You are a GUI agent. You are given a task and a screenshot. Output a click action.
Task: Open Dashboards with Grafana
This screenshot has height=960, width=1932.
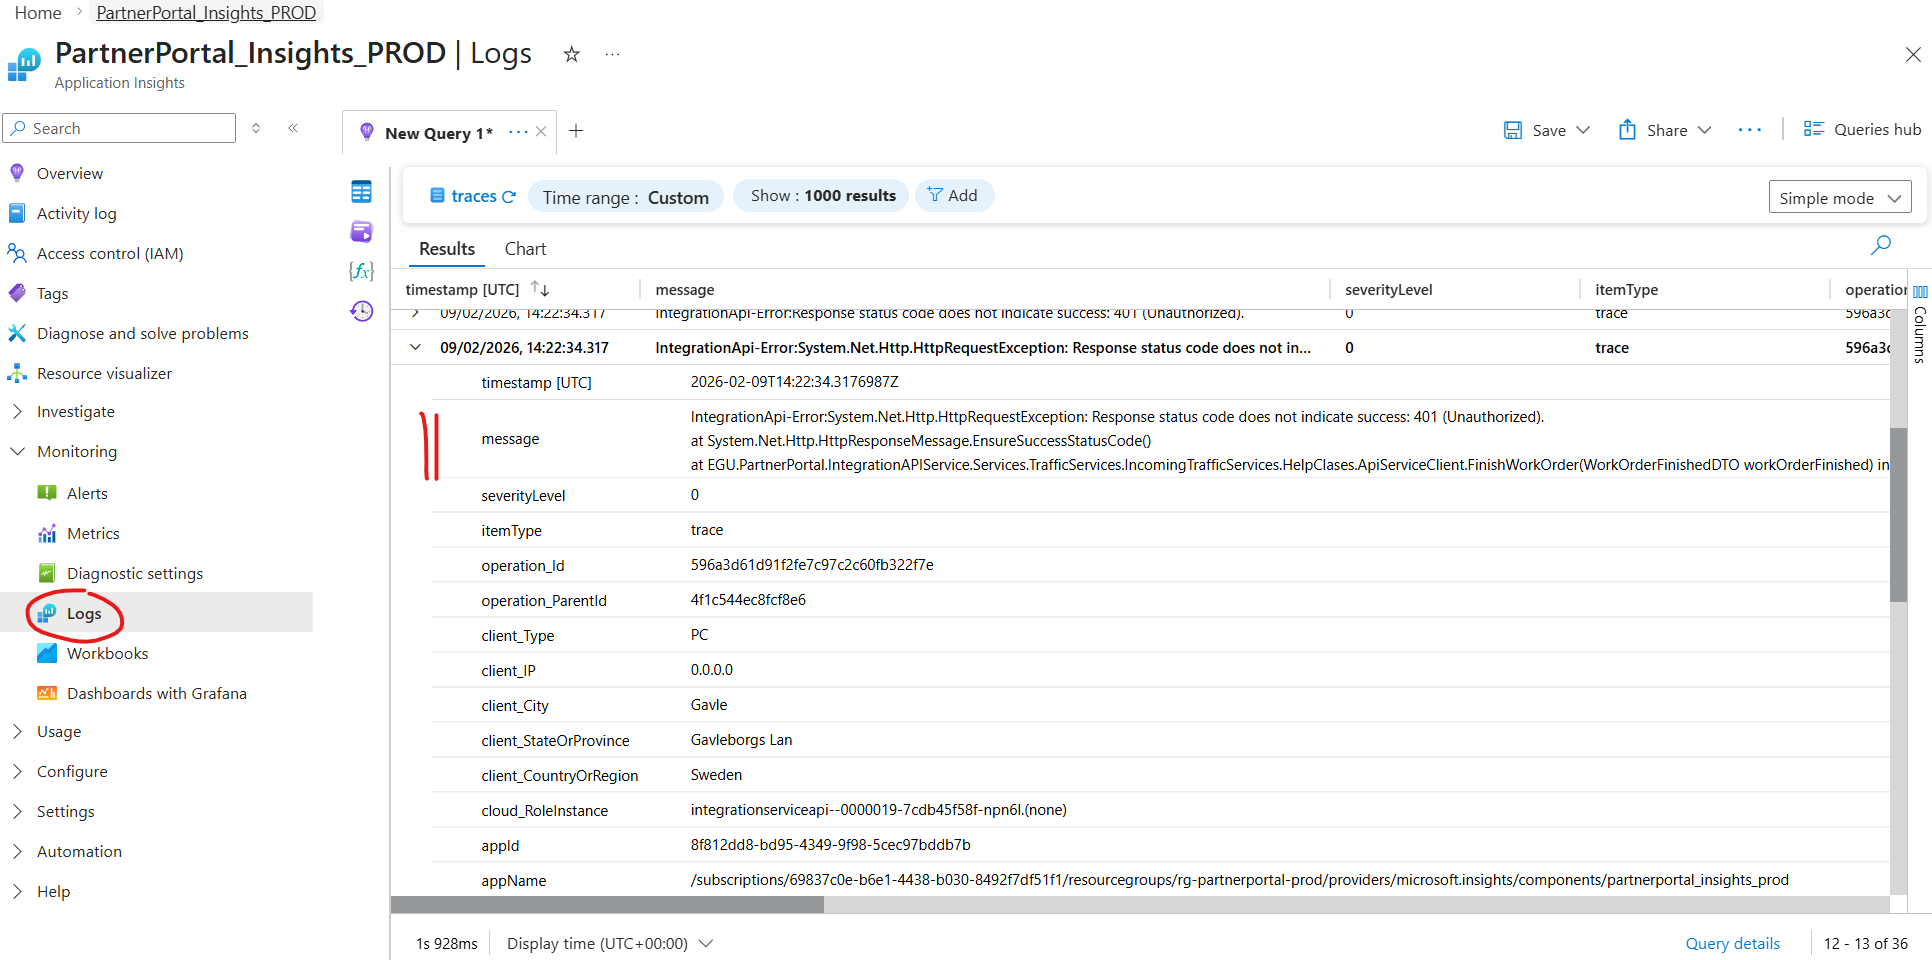click(x=156, y=693)
